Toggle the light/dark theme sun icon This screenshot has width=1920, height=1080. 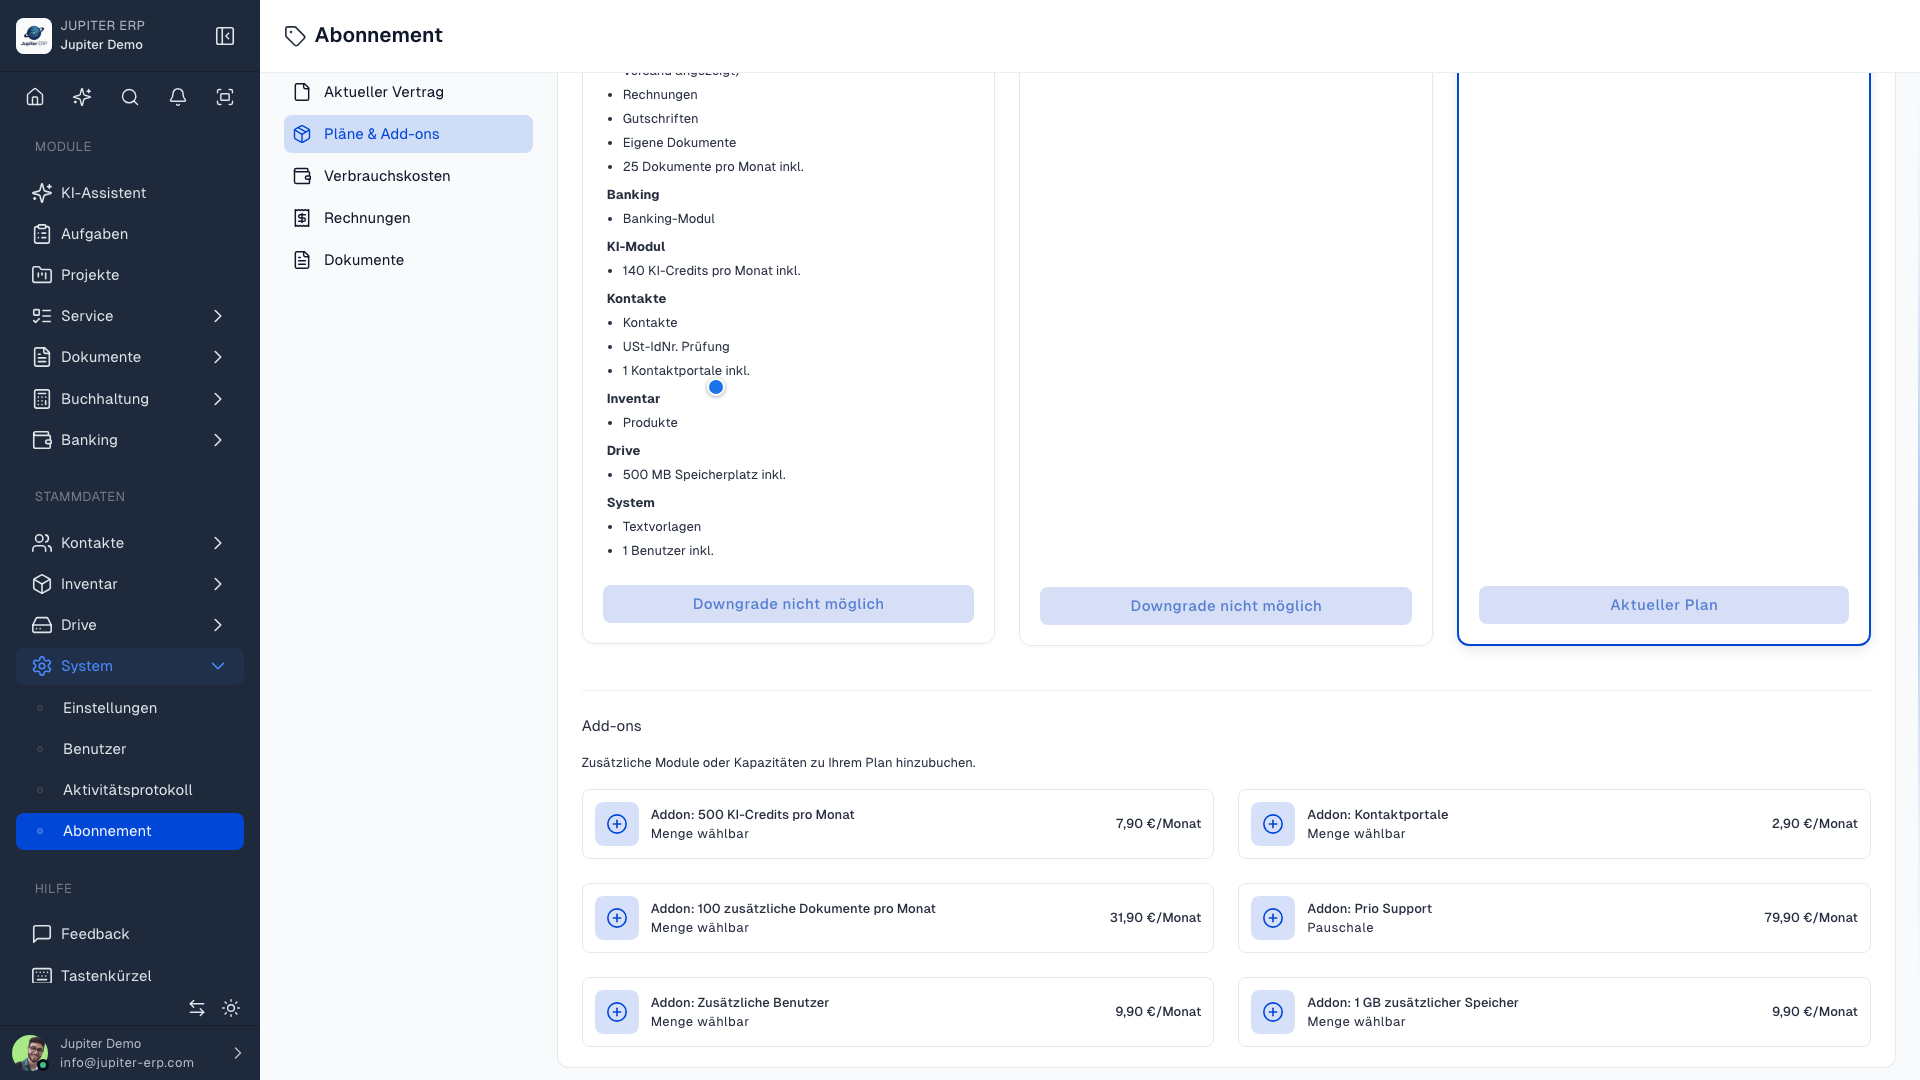231,1008
